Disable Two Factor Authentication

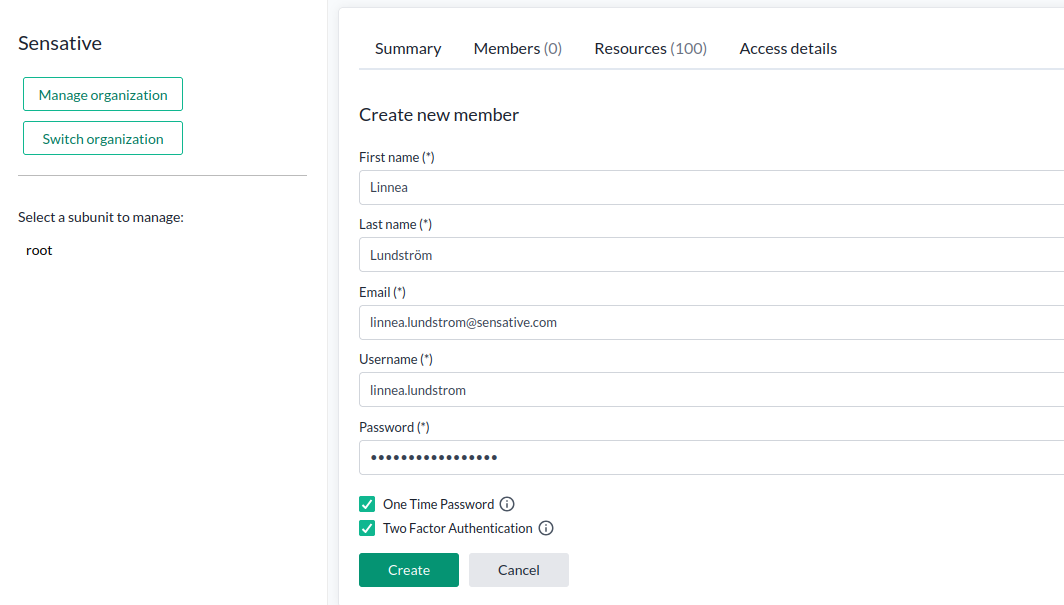tap(367, 528)
